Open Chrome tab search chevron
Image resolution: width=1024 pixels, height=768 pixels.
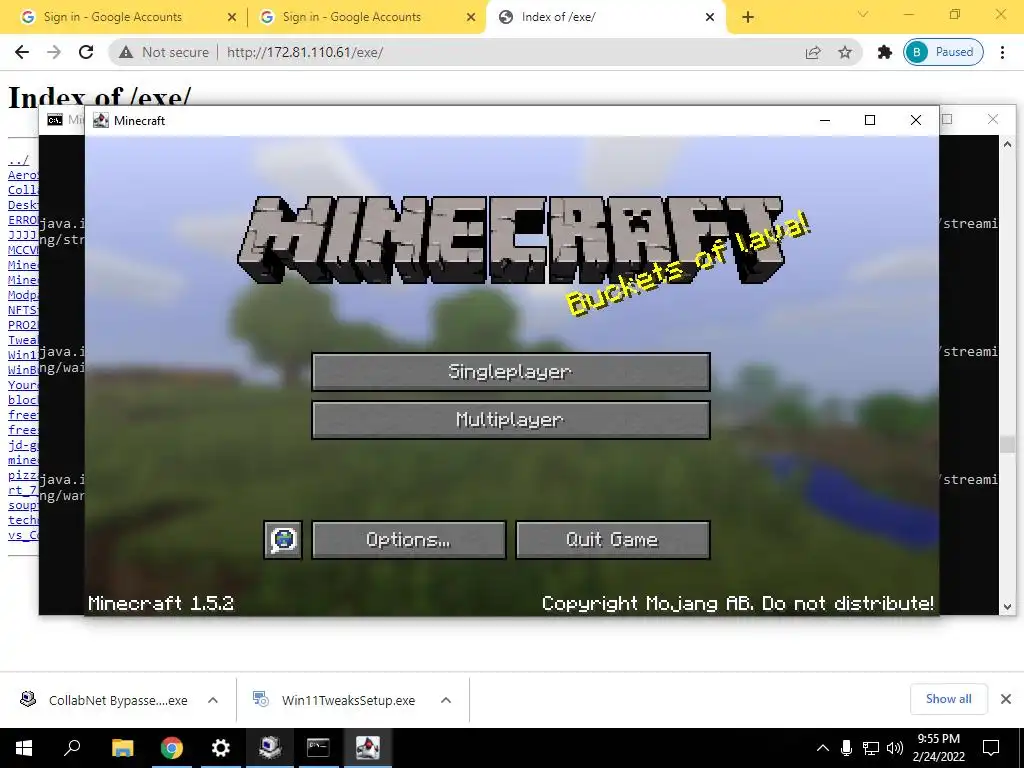pos(863,14)
